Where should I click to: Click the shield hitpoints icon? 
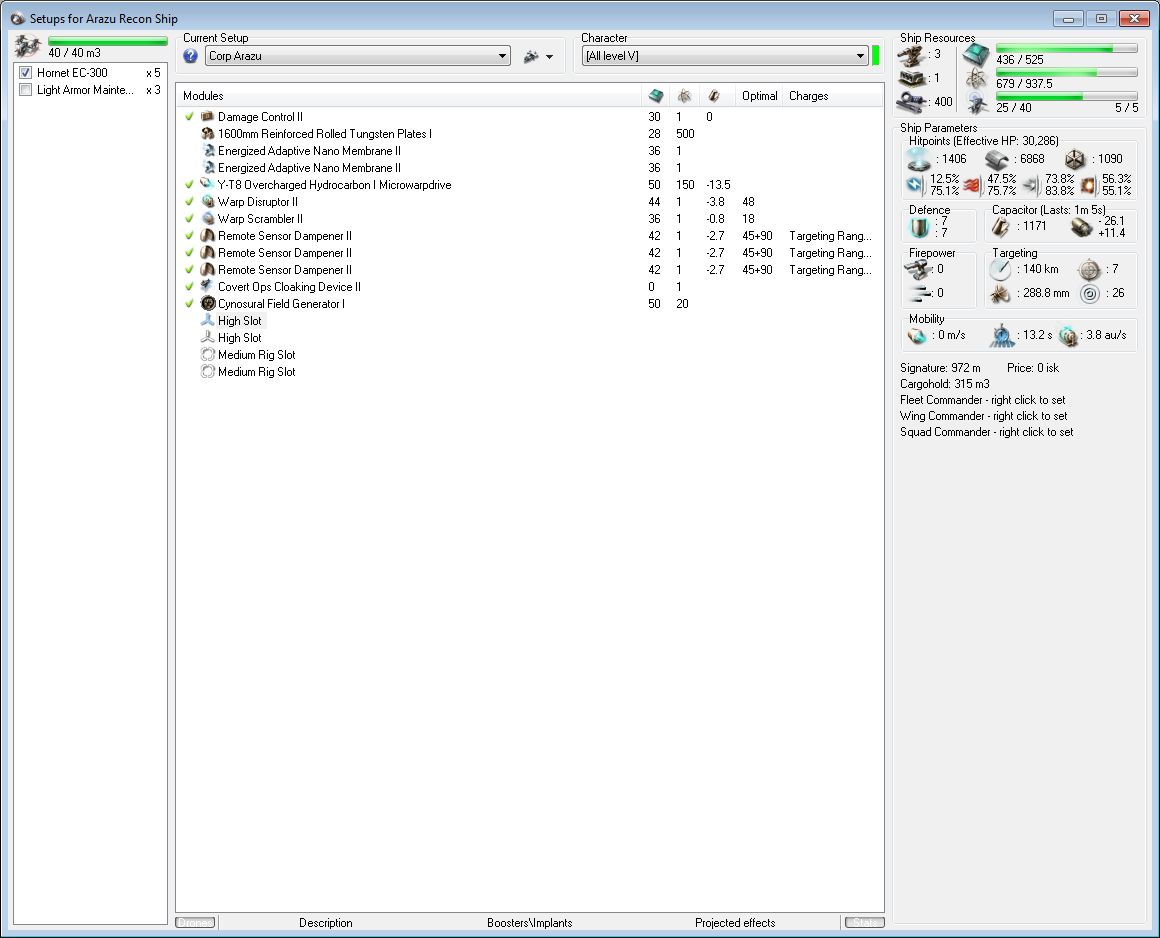click(917, 159)
